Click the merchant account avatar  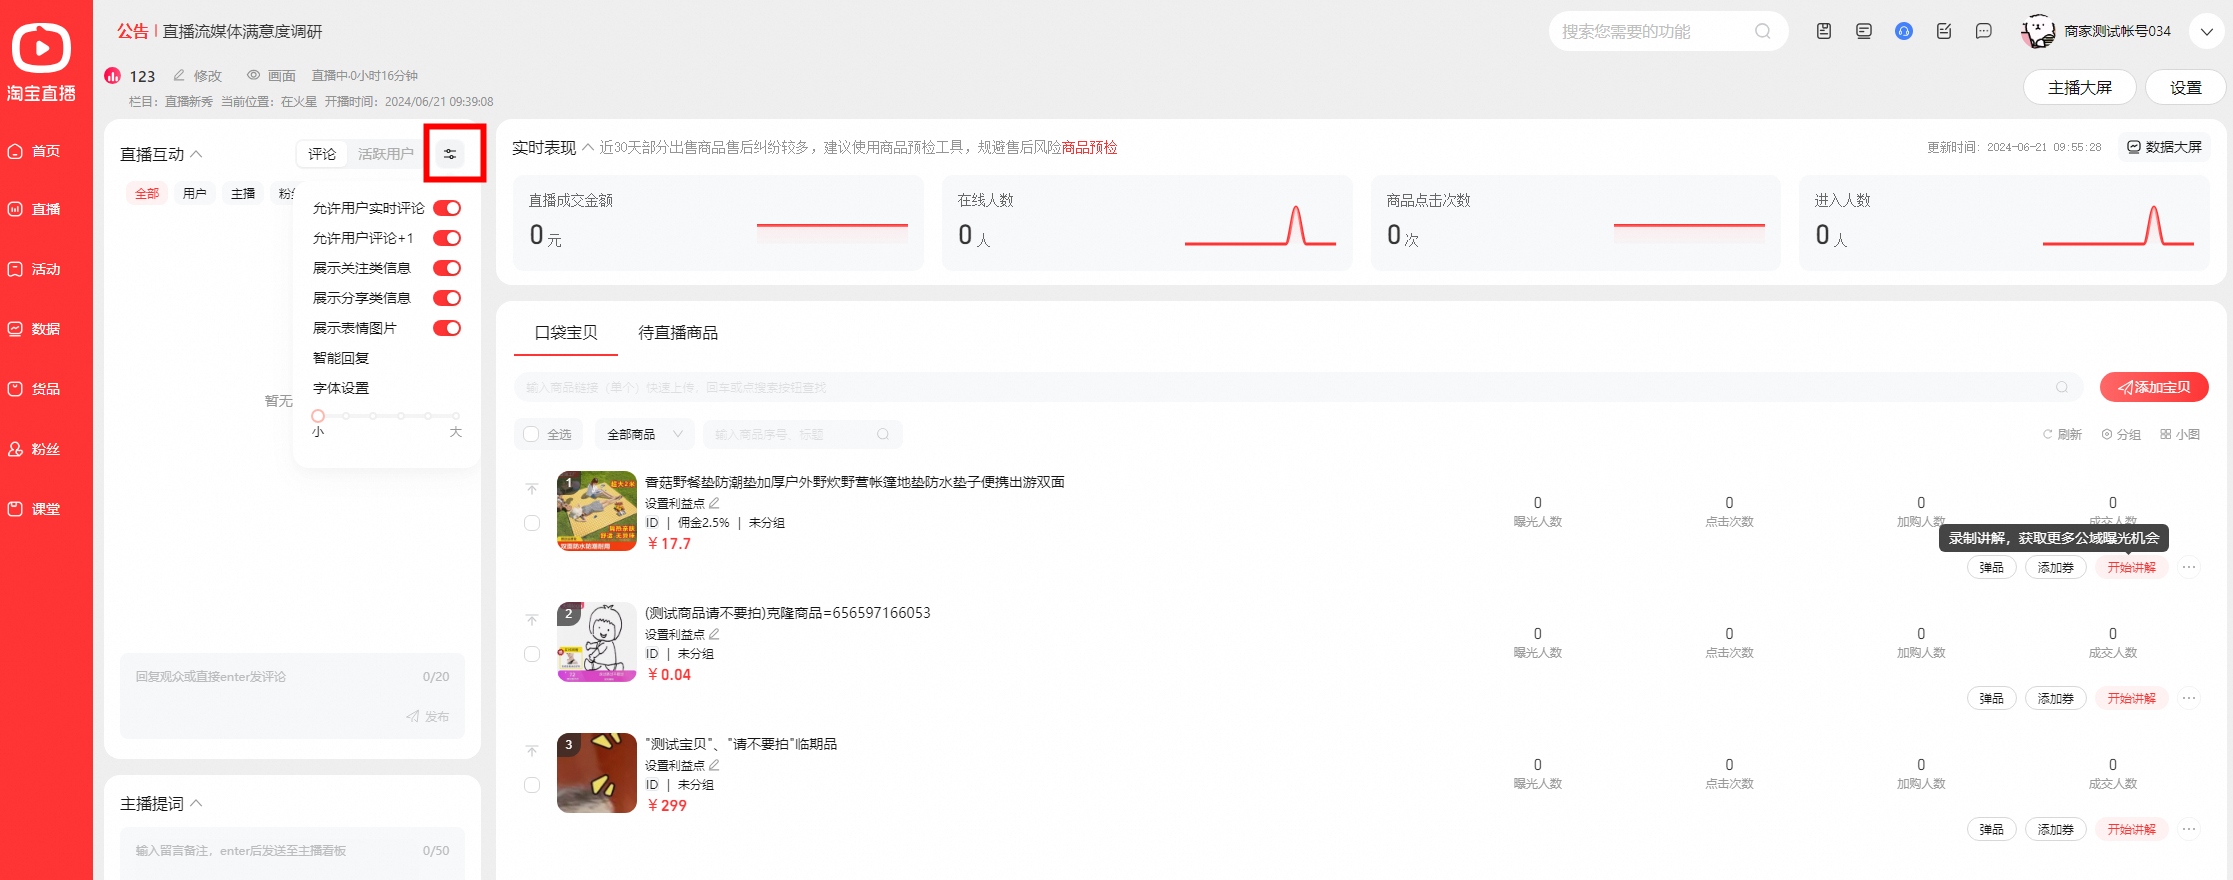2037,31
